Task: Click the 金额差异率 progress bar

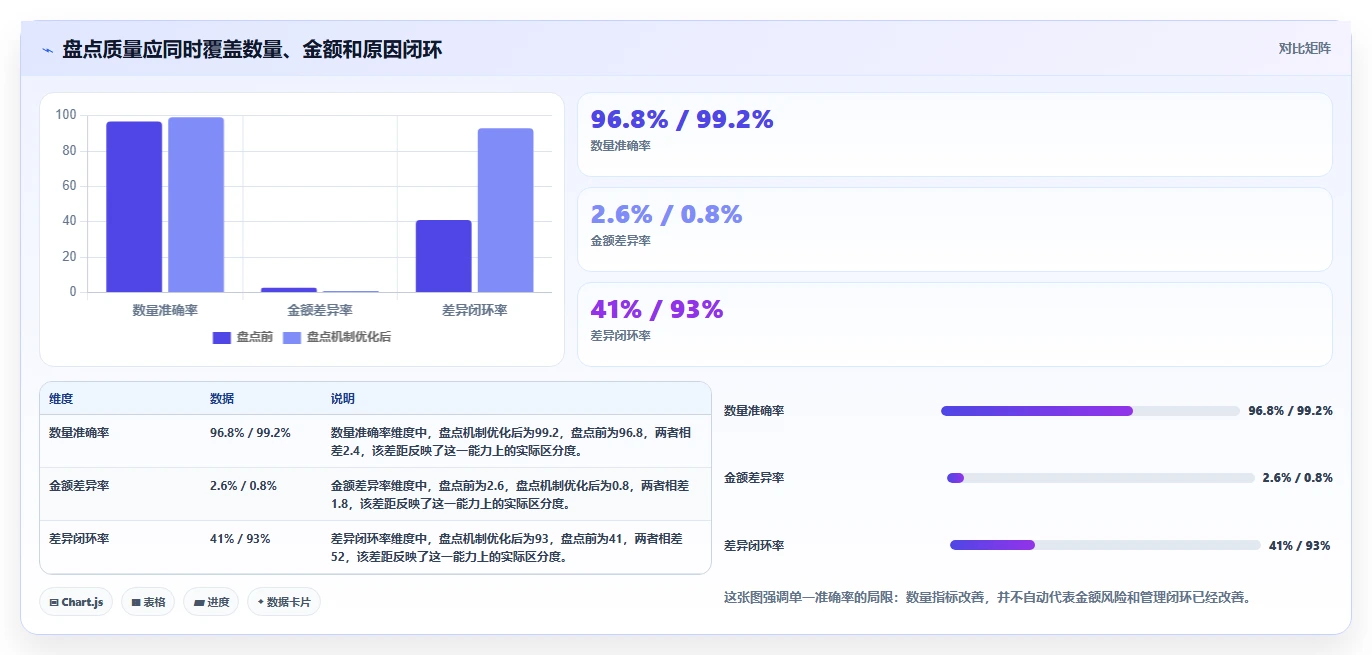Action: click(1100, 478)
